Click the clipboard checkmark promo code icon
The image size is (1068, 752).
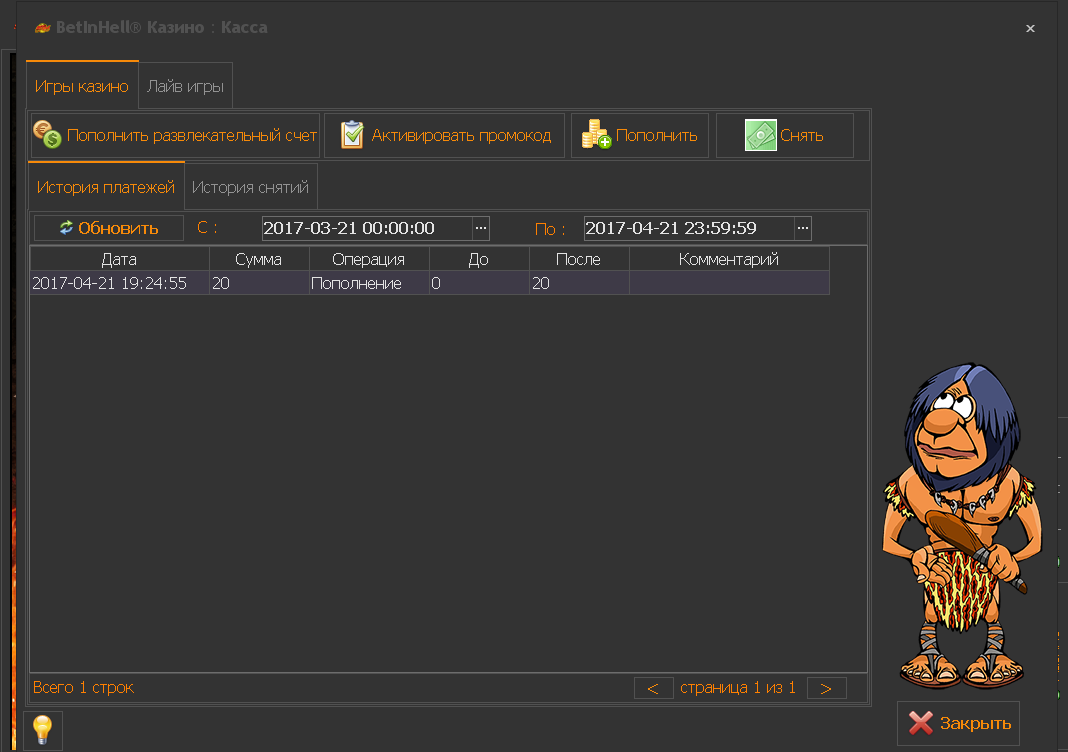[x=352, y=135]
